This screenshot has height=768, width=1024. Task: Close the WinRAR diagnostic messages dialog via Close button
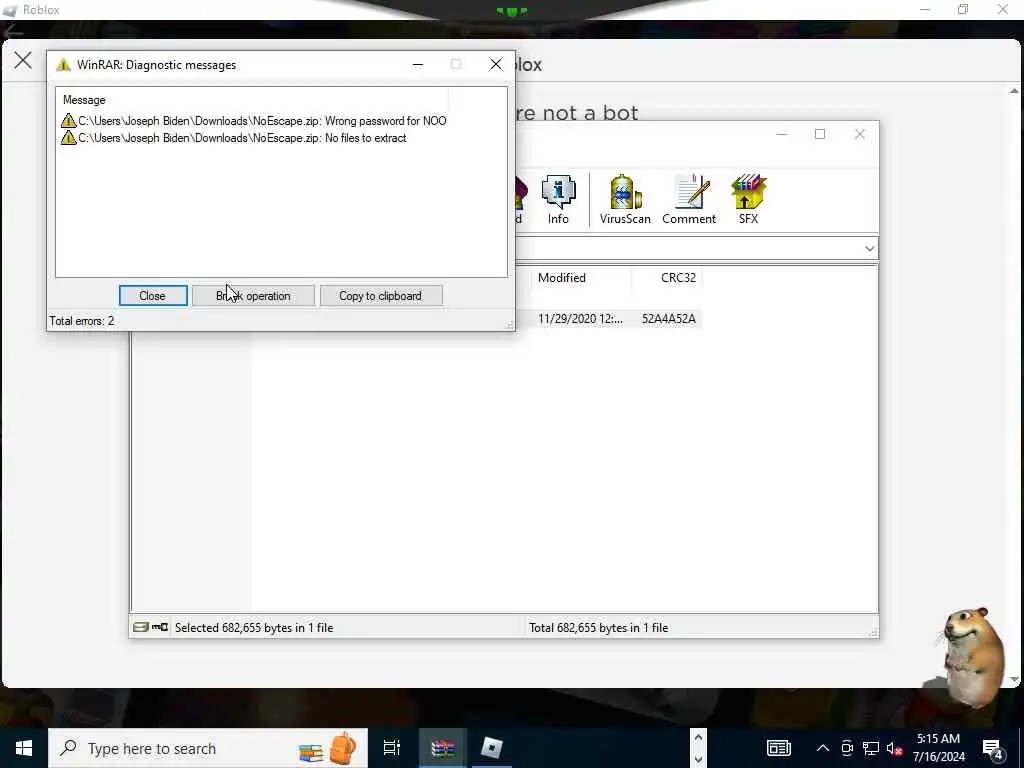(x=153, y=296)
